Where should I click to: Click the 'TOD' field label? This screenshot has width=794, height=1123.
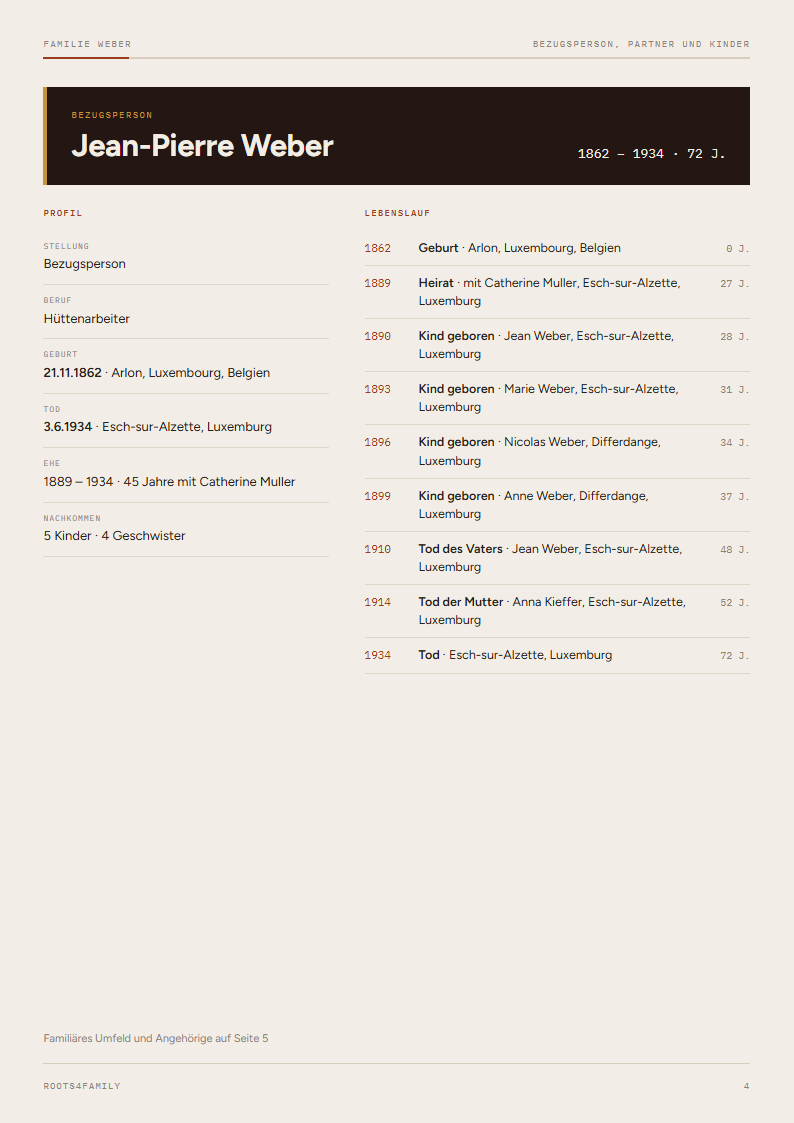(52, 409)
